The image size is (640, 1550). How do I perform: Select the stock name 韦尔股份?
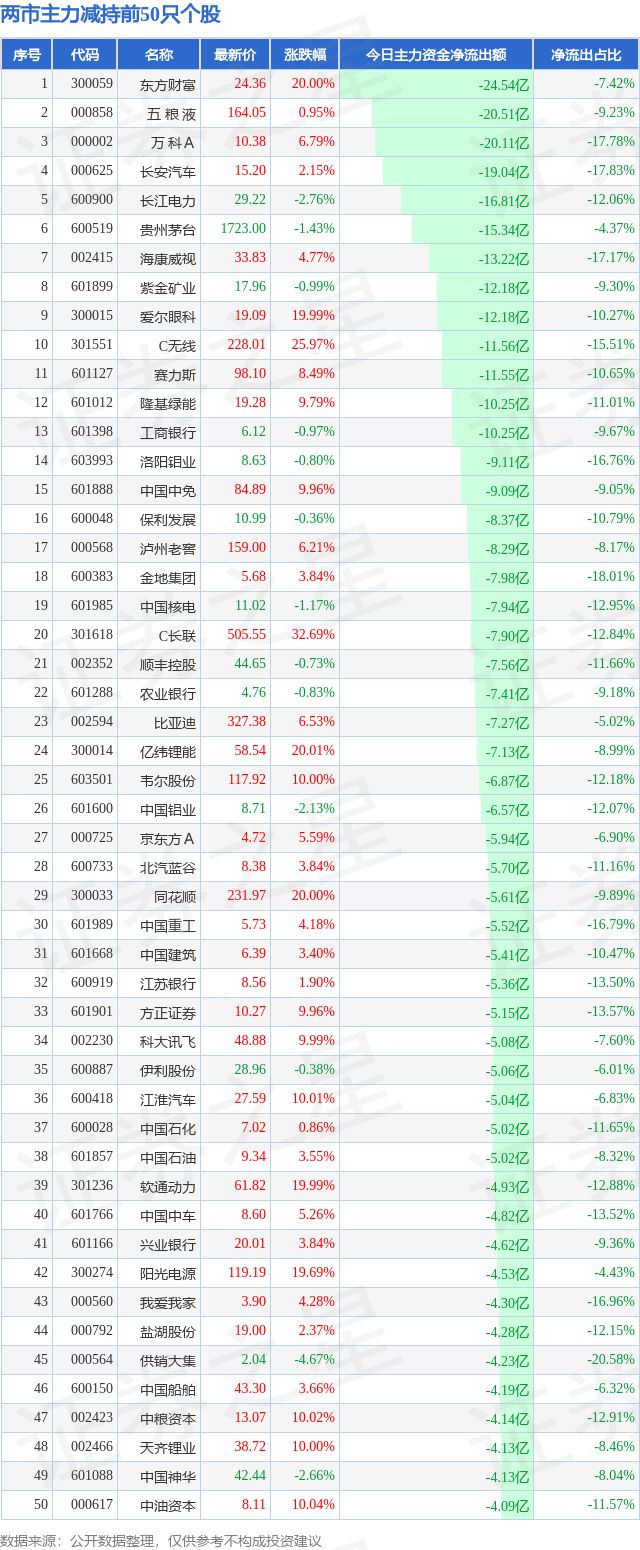click(168, 780)
